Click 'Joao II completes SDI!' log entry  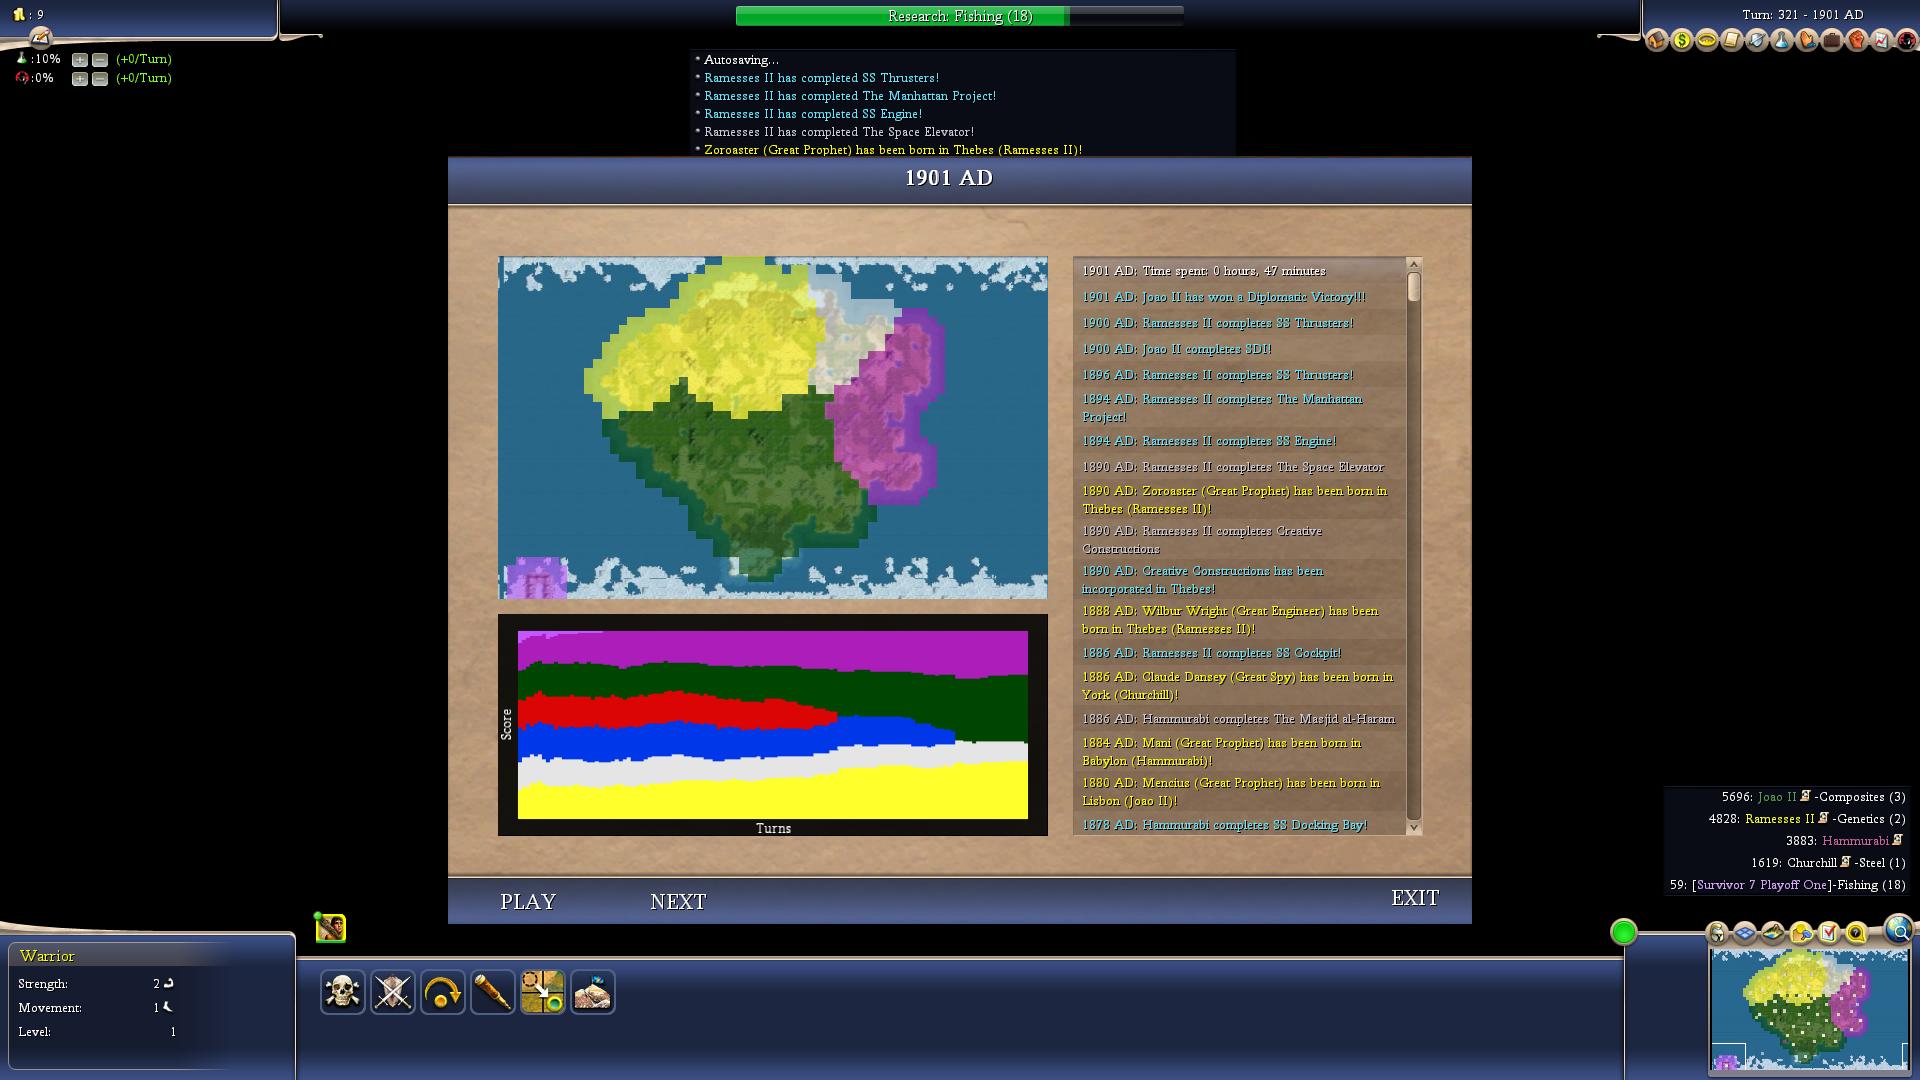pos(1176,349)
